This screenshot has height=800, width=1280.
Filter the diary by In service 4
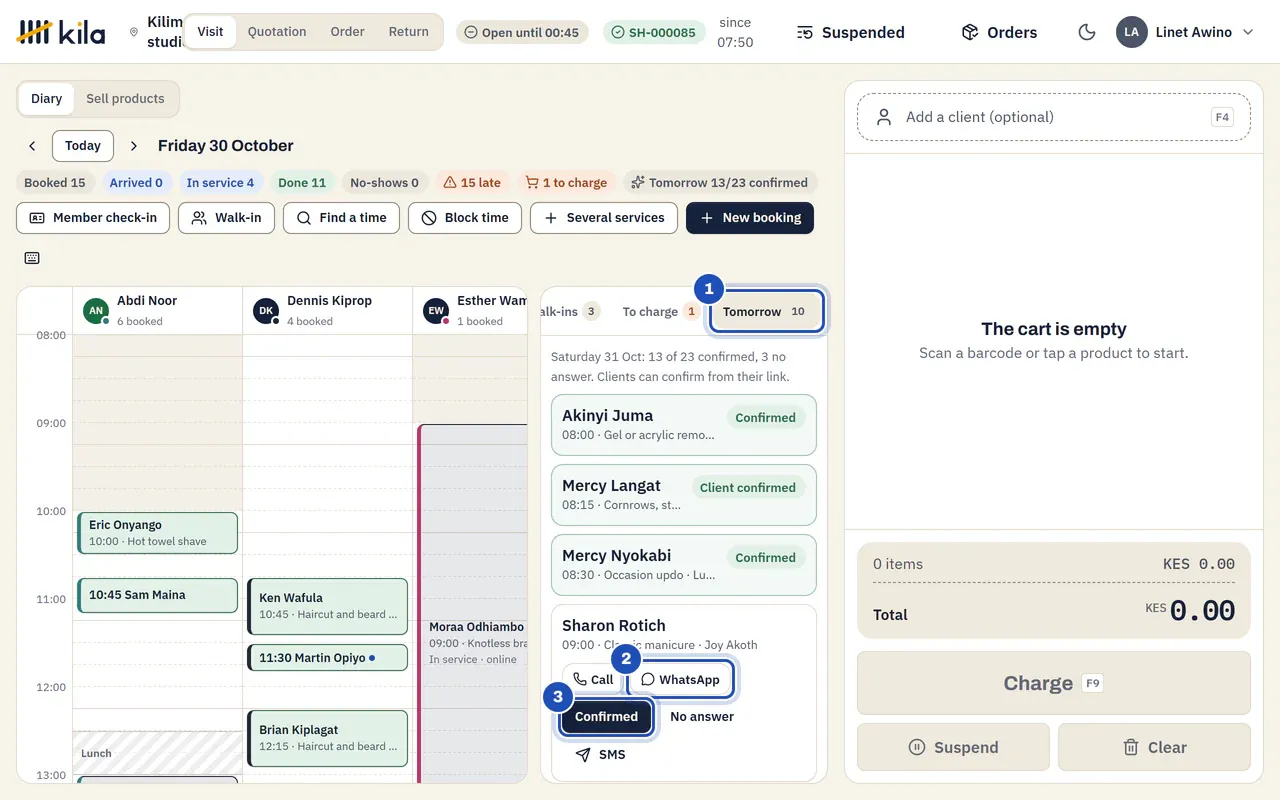[x=220, y=183]
